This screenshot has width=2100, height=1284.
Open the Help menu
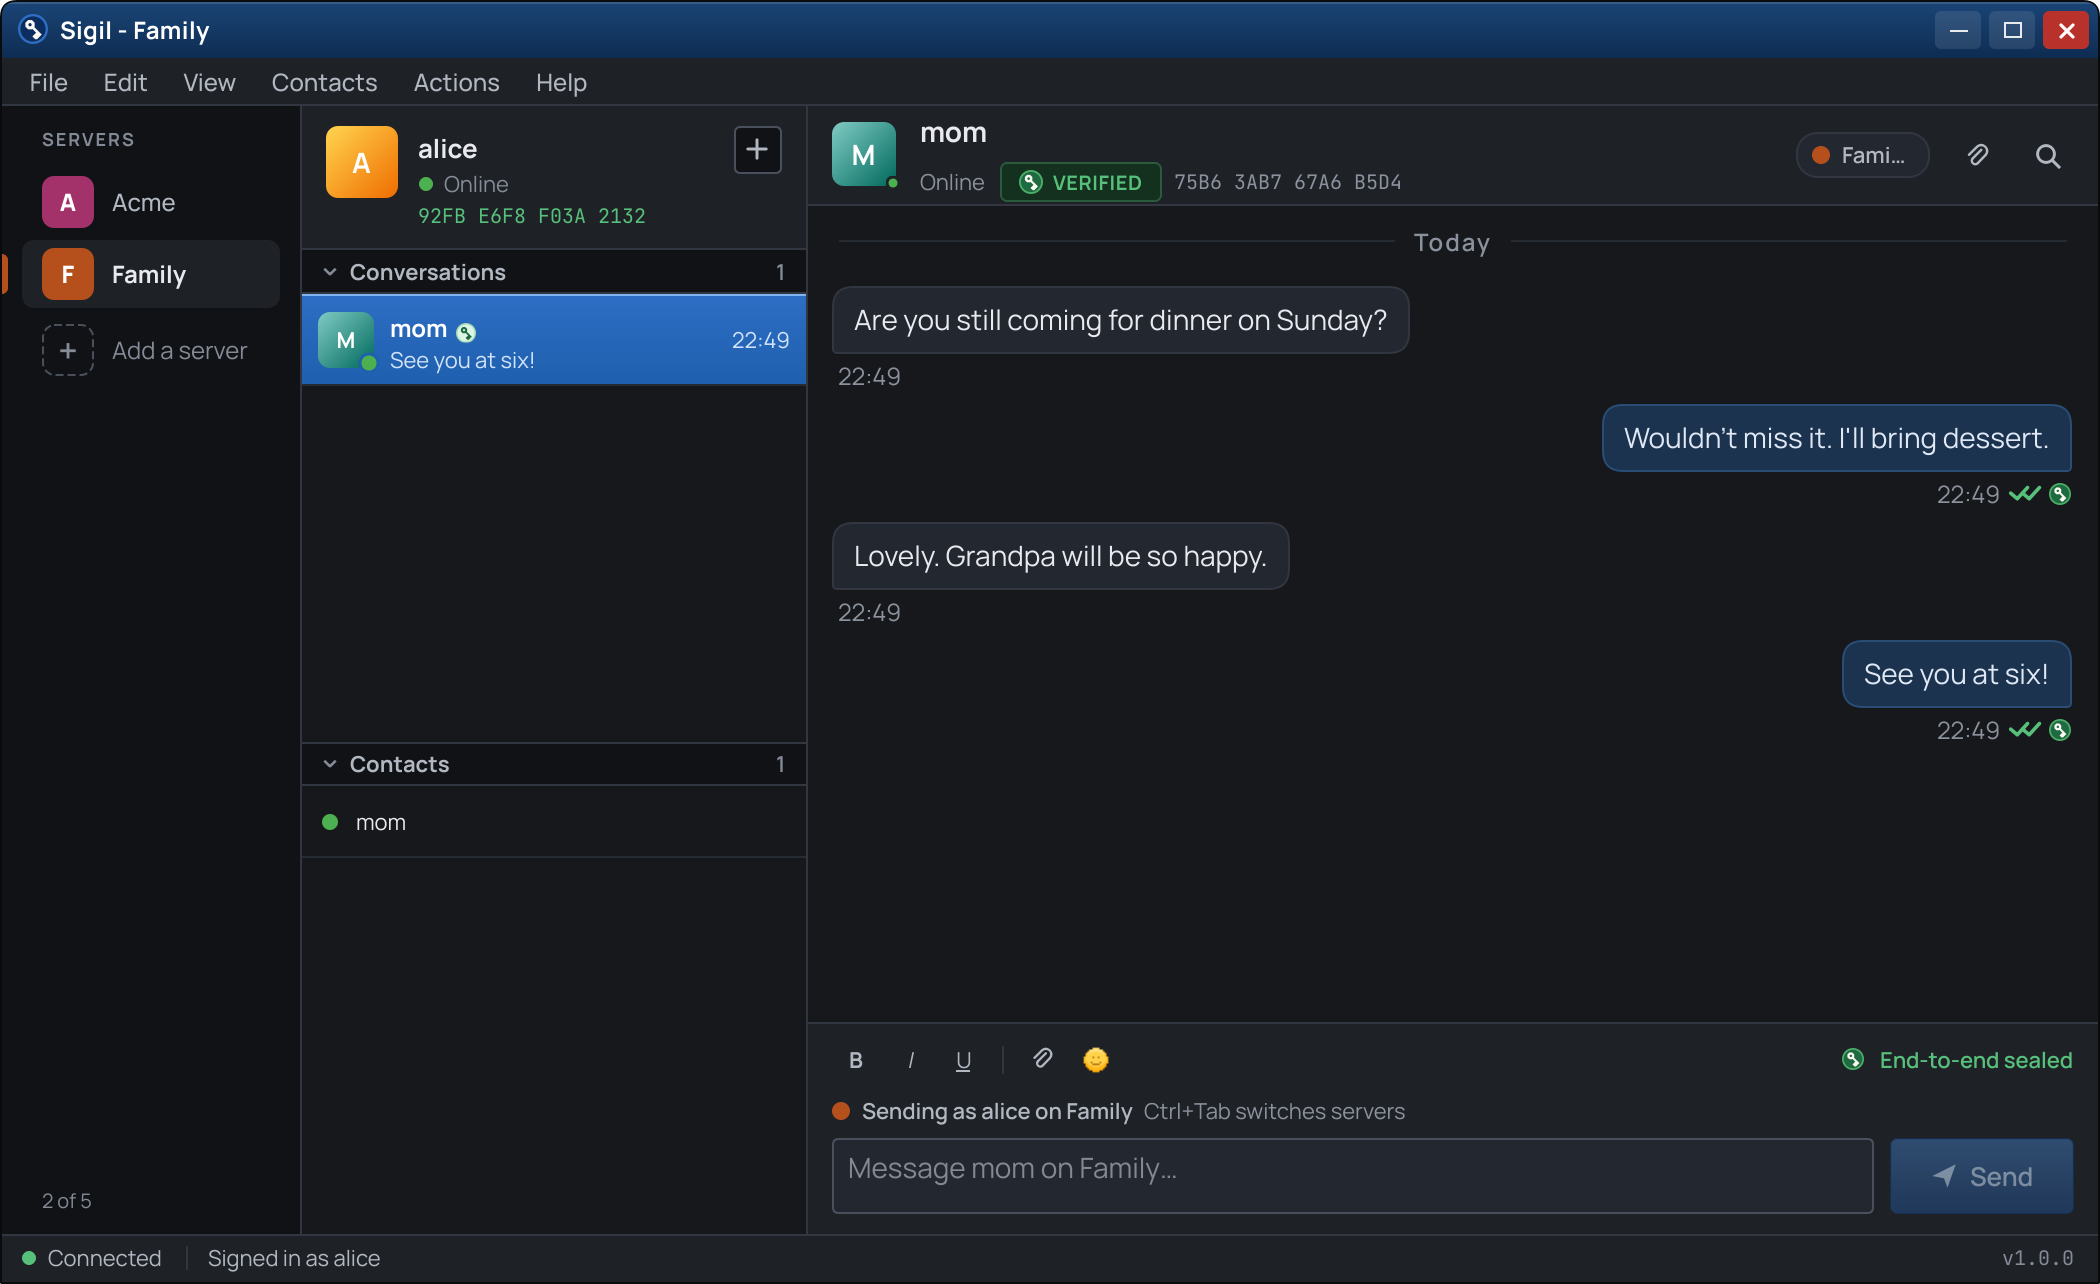click(561, 82)
